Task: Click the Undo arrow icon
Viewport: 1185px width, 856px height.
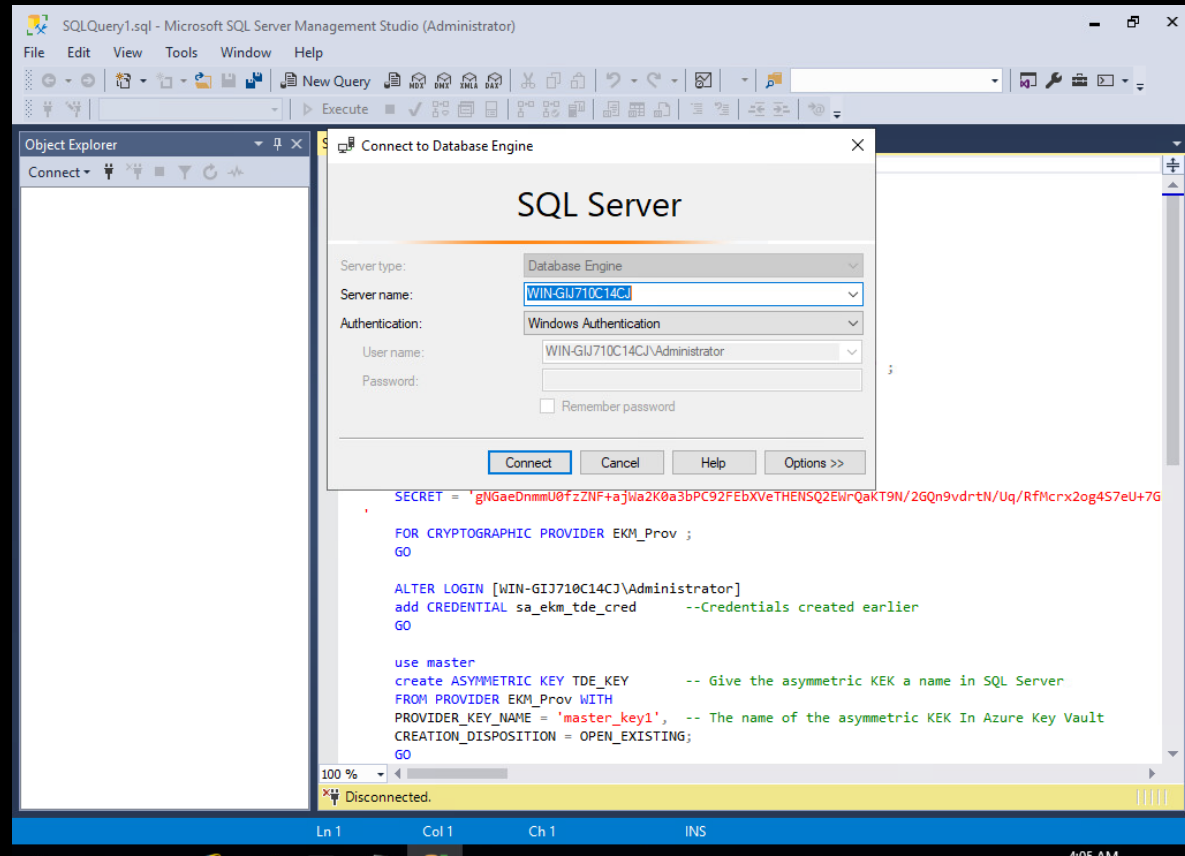Action: 613,81
